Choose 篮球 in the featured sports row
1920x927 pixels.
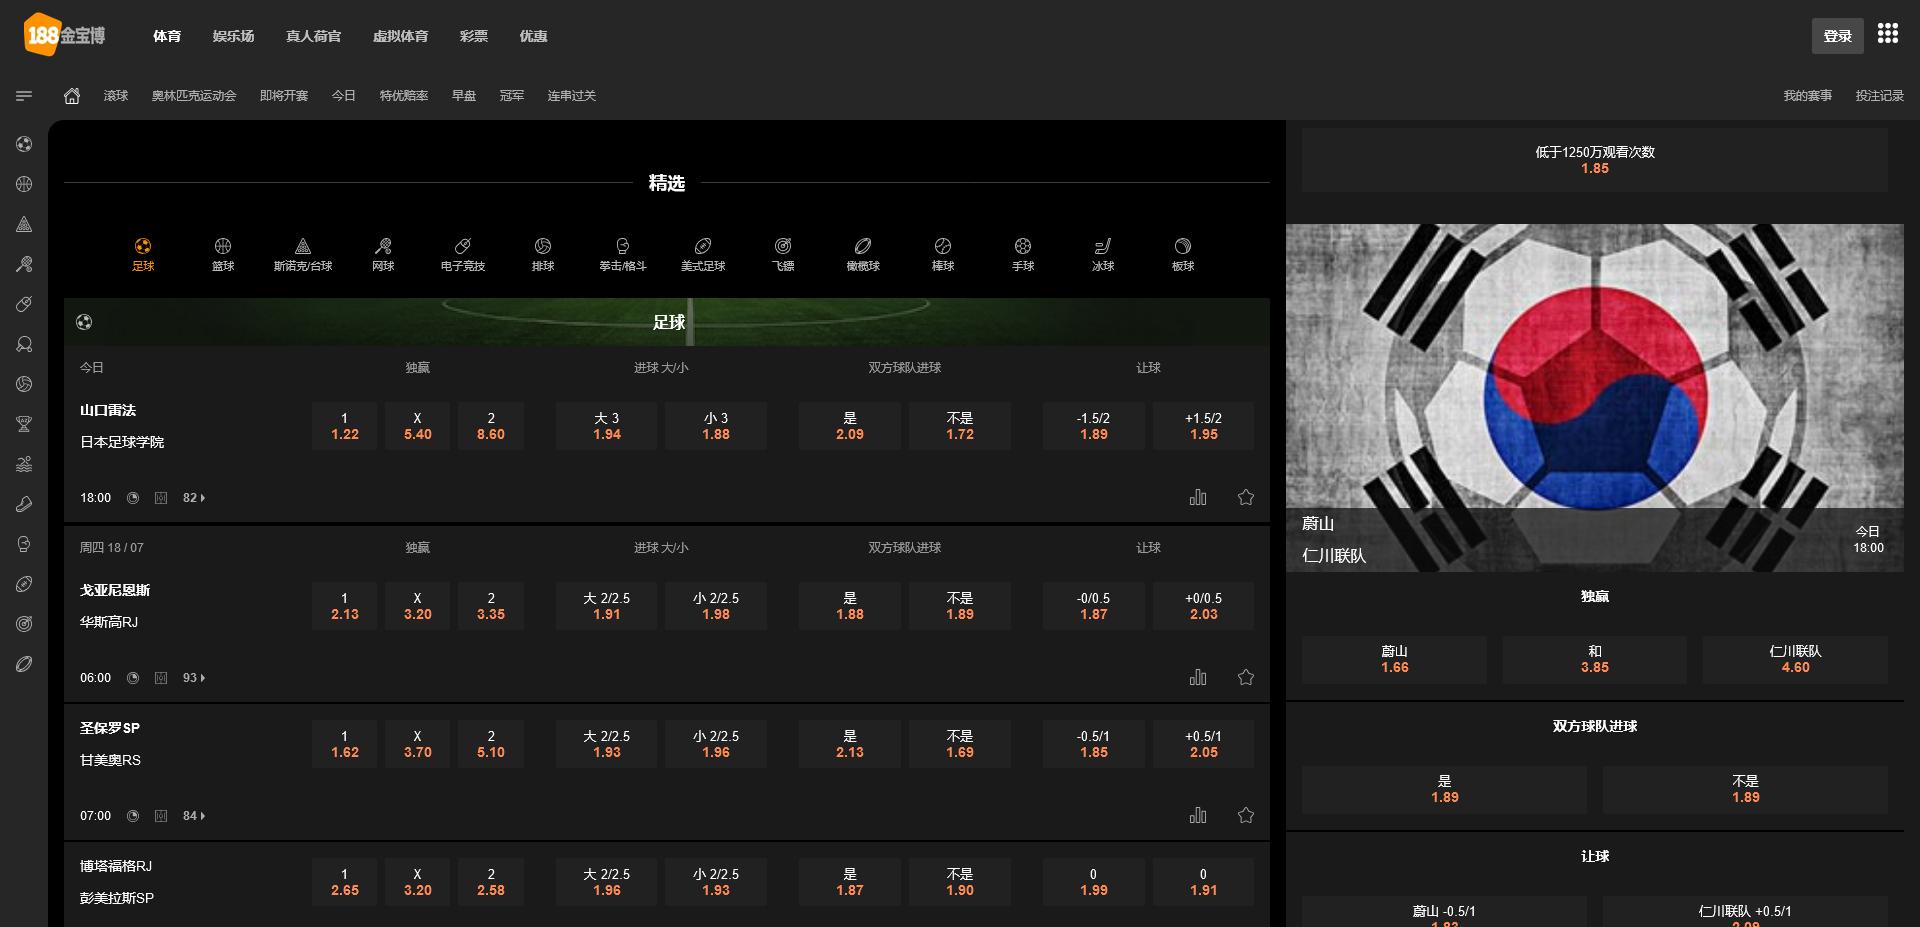pos(223,255)
